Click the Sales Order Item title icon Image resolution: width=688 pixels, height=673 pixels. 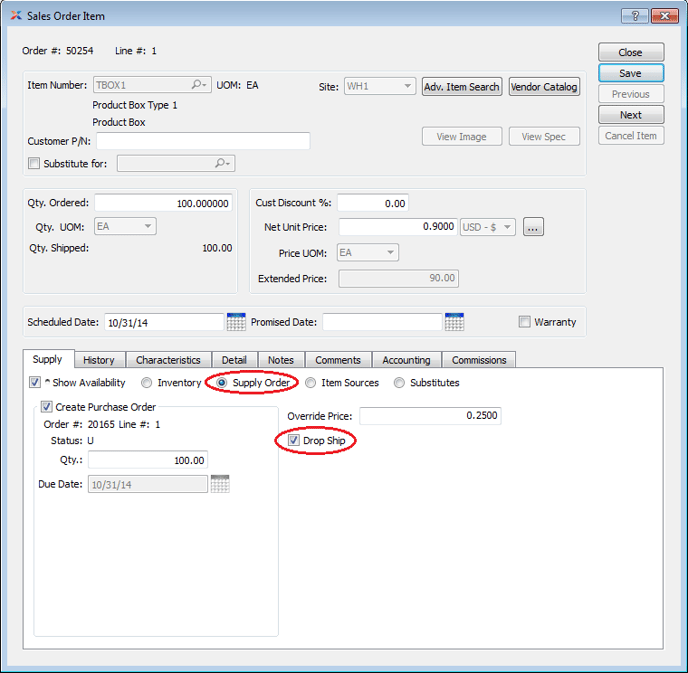click(x=14, y=17)
